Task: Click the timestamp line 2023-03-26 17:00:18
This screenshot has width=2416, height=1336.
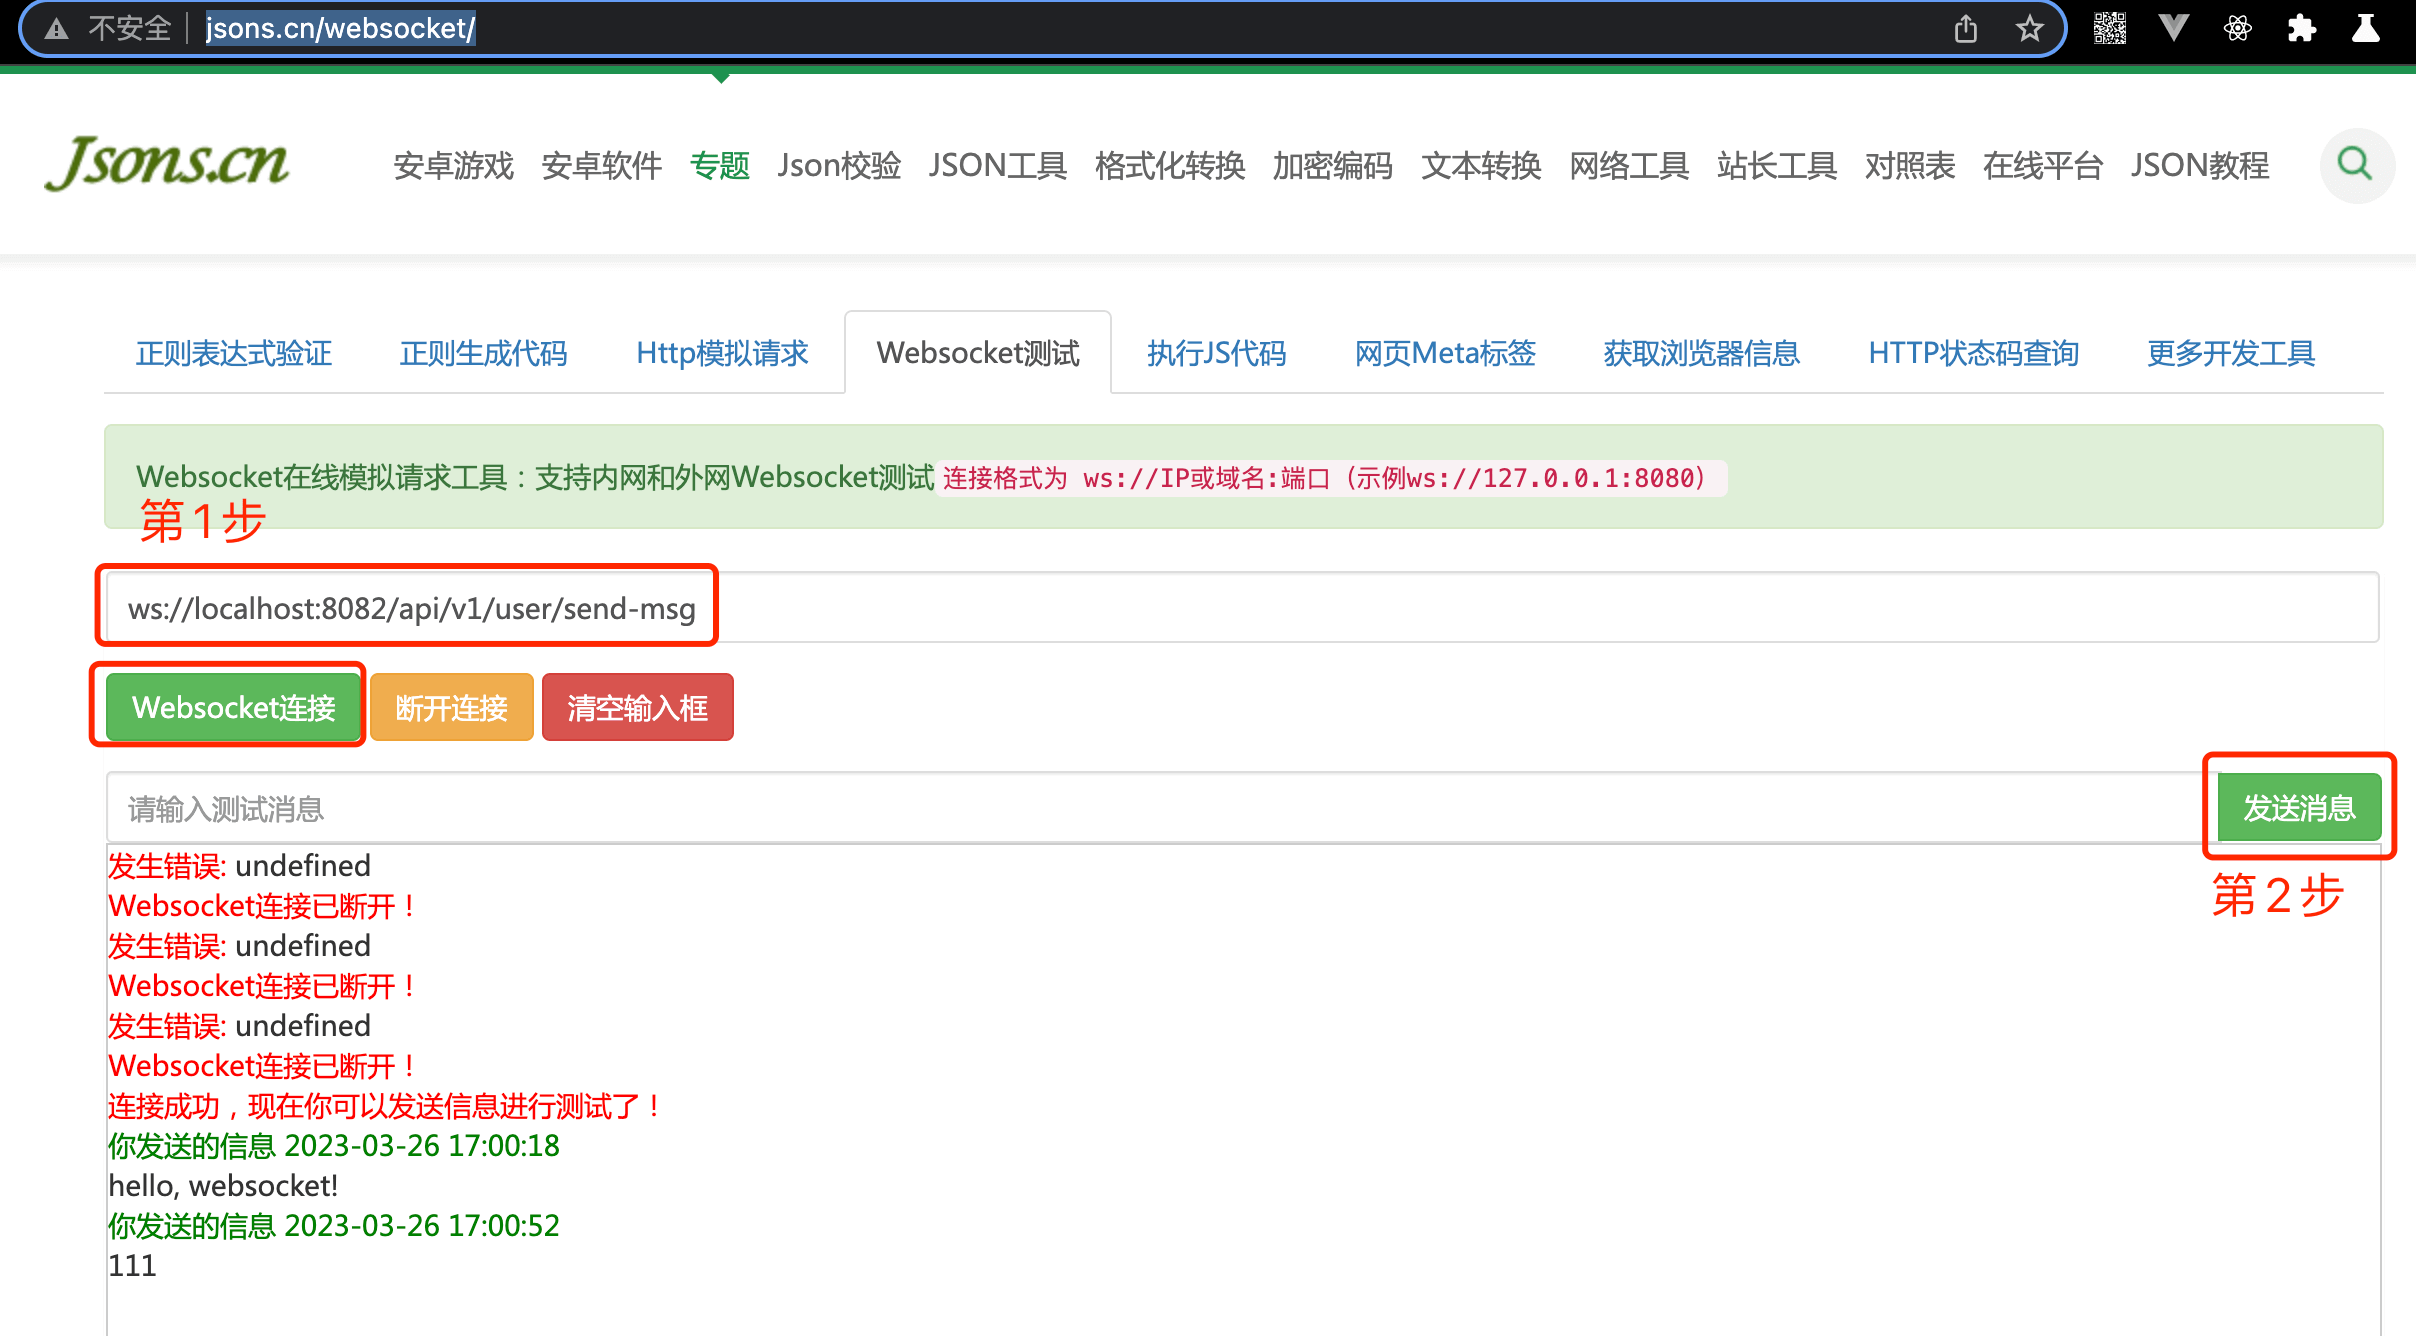Action: pos(334,1146)
